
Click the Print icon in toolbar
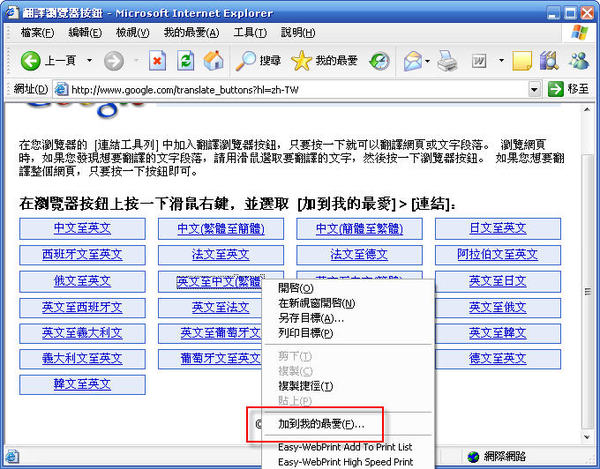(447, 60)
